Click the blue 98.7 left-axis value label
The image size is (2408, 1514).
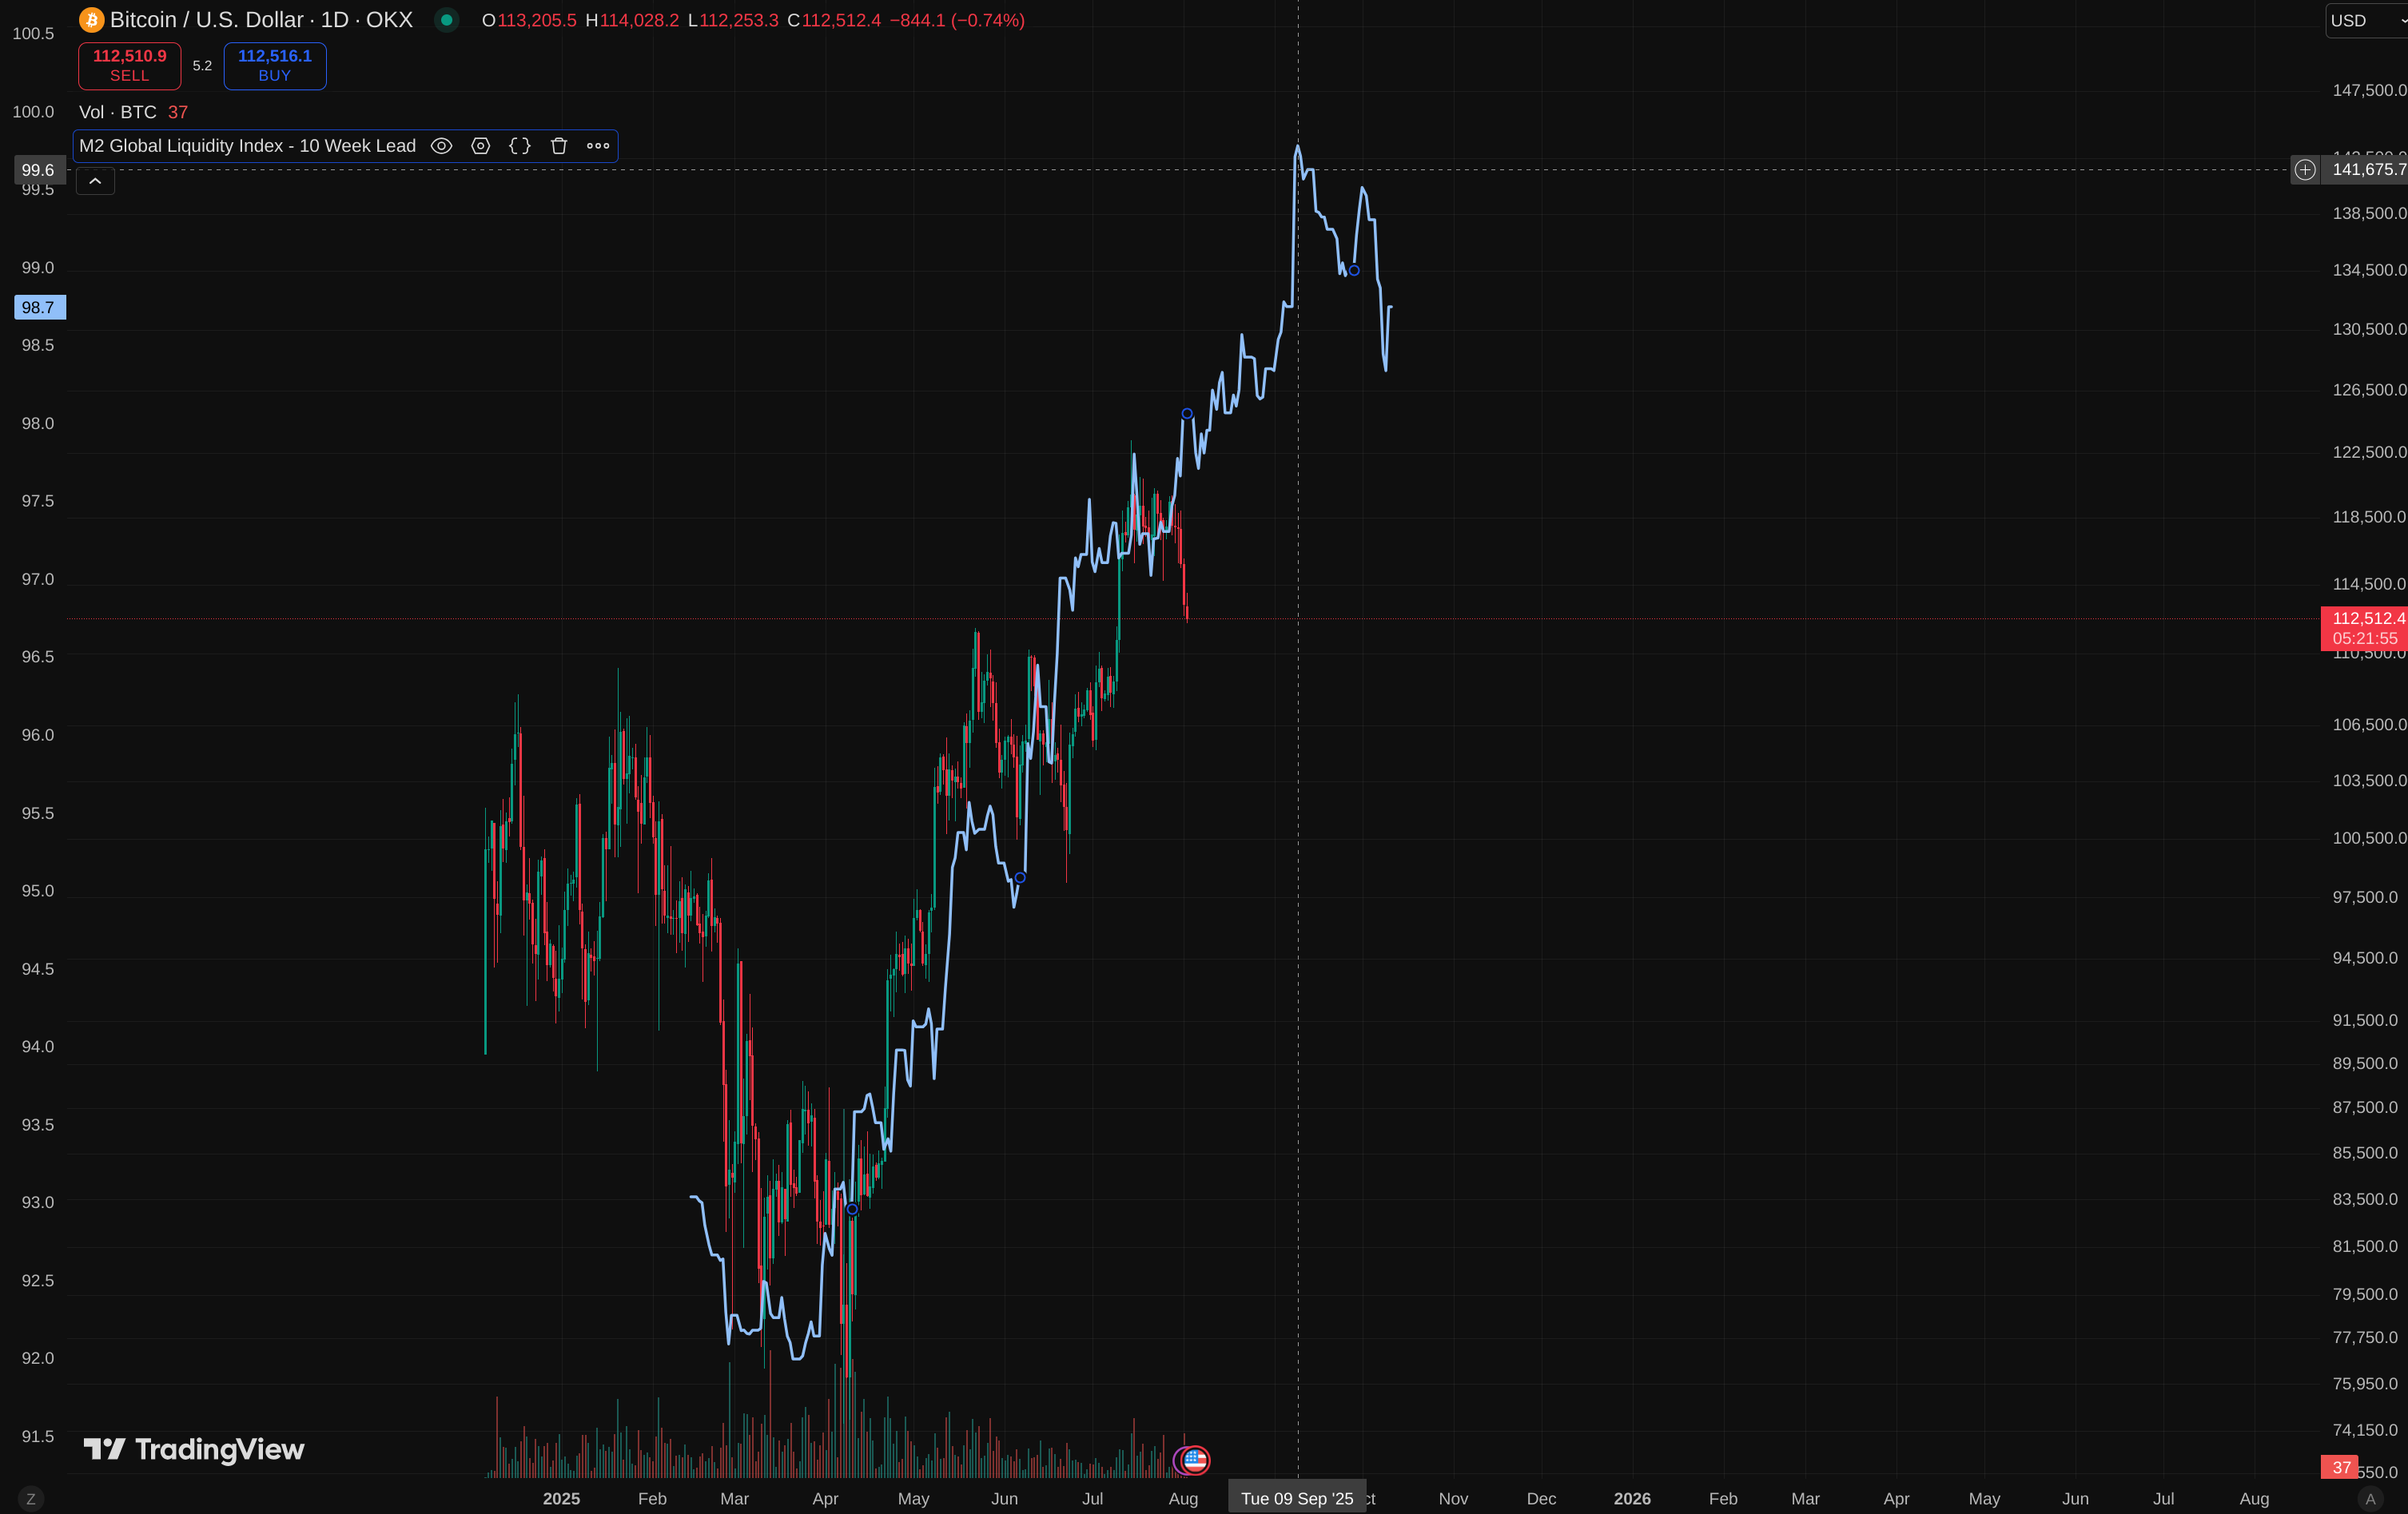40,307
